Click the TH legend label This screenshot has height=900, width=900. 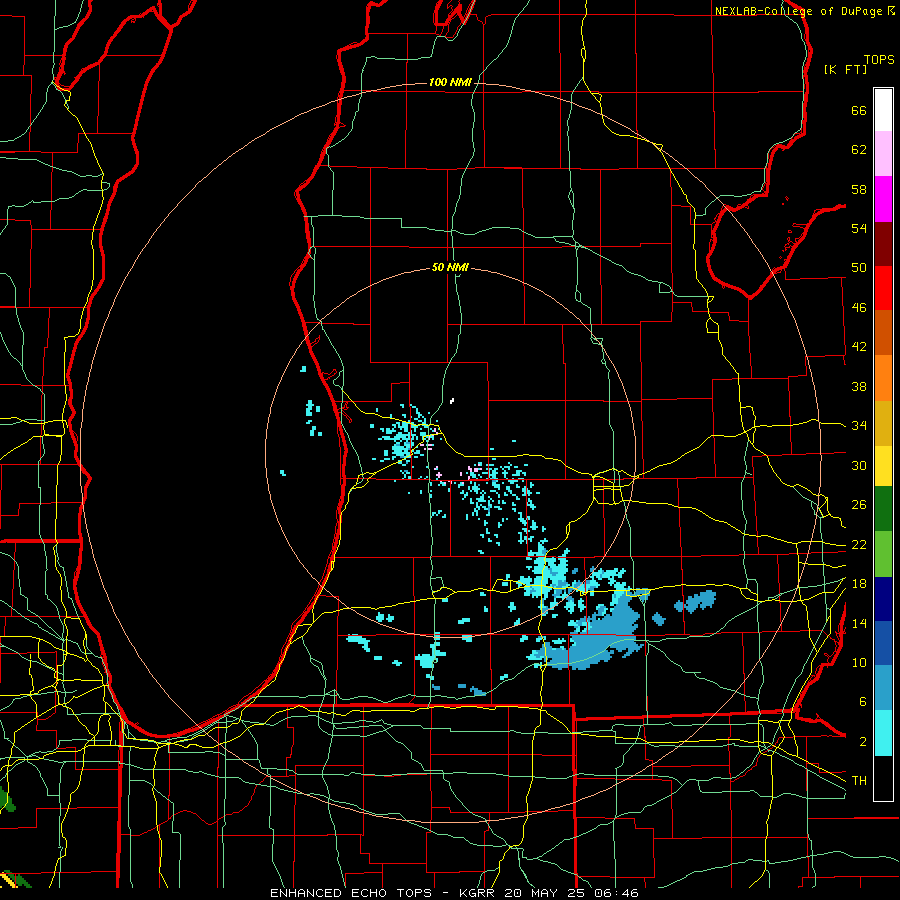(859, 781)
